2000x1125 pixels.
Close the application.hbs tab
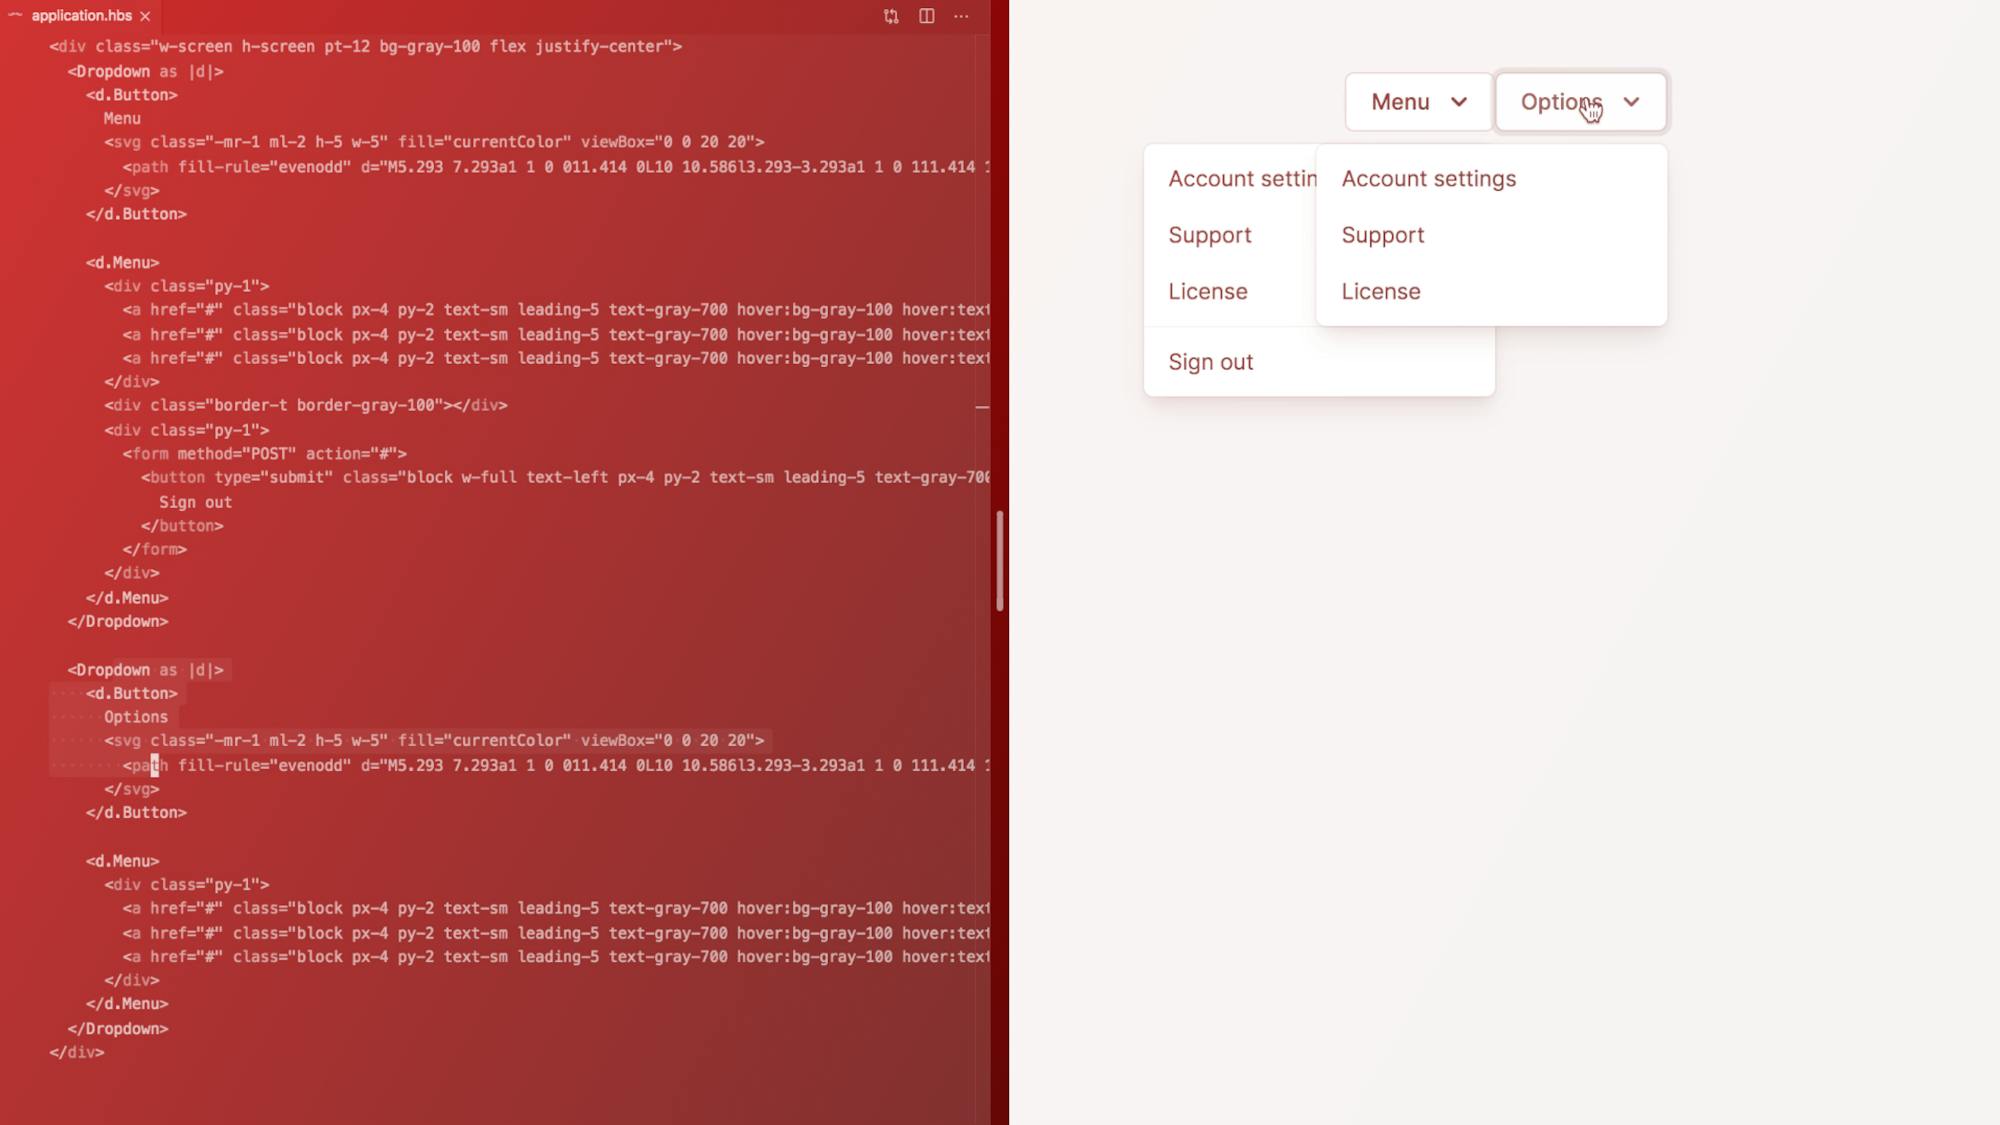pos(144,16)
